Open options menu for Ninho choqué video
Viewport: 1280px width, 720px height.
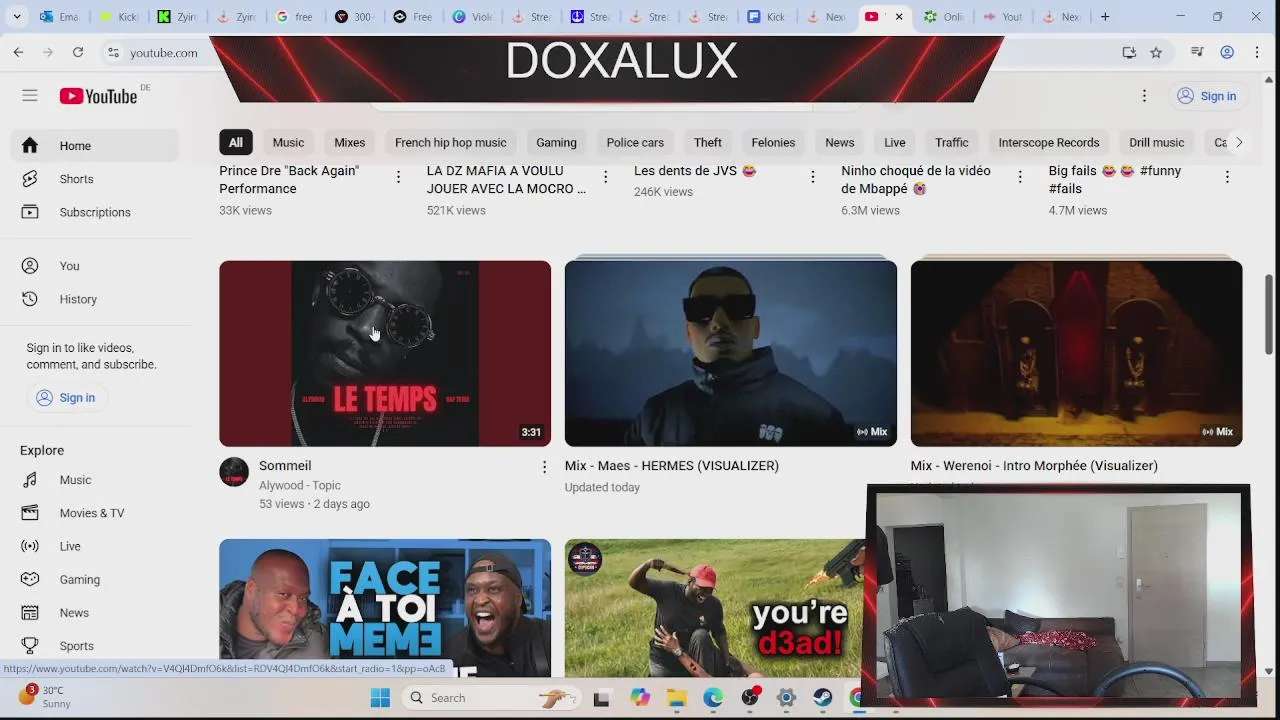[x=1020, y=177]
